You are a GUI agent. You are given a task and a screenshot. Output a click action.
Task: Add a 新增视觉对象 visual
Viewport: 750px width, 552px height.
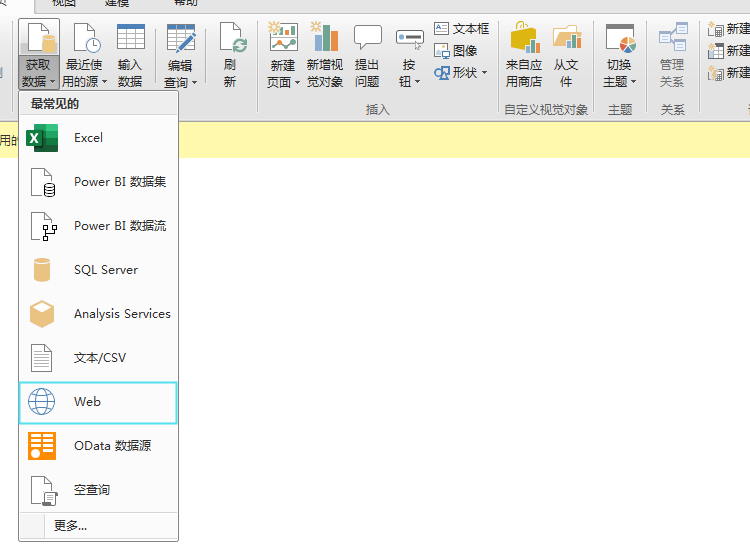point(325,55)
